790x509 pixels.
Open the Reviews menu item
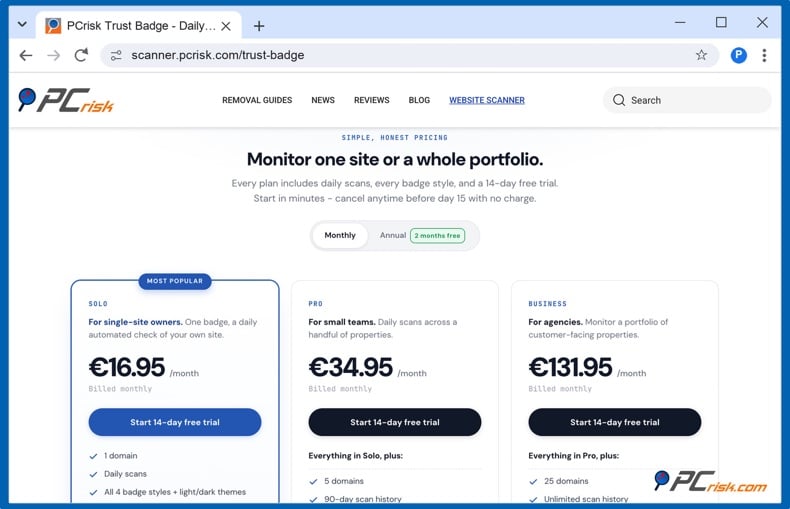[x=371, y=100]
